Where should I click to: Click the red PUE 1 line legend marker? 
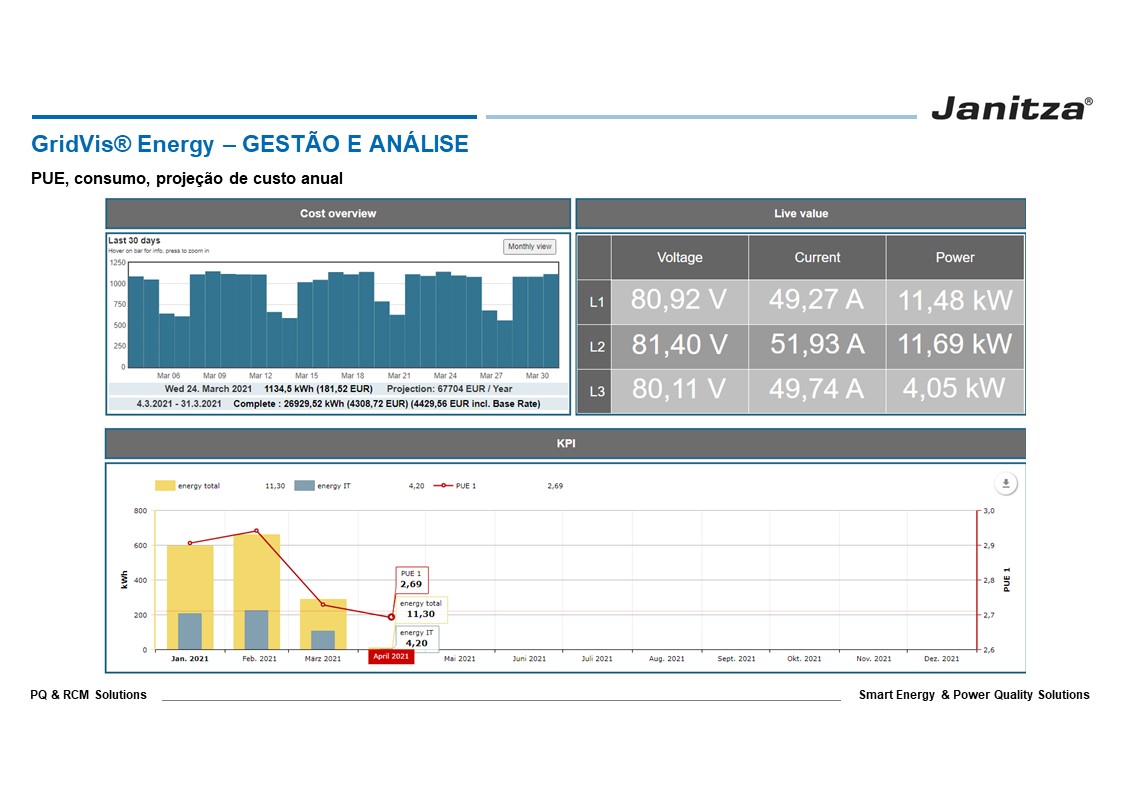pyautogui.click(x=443, y=486)
